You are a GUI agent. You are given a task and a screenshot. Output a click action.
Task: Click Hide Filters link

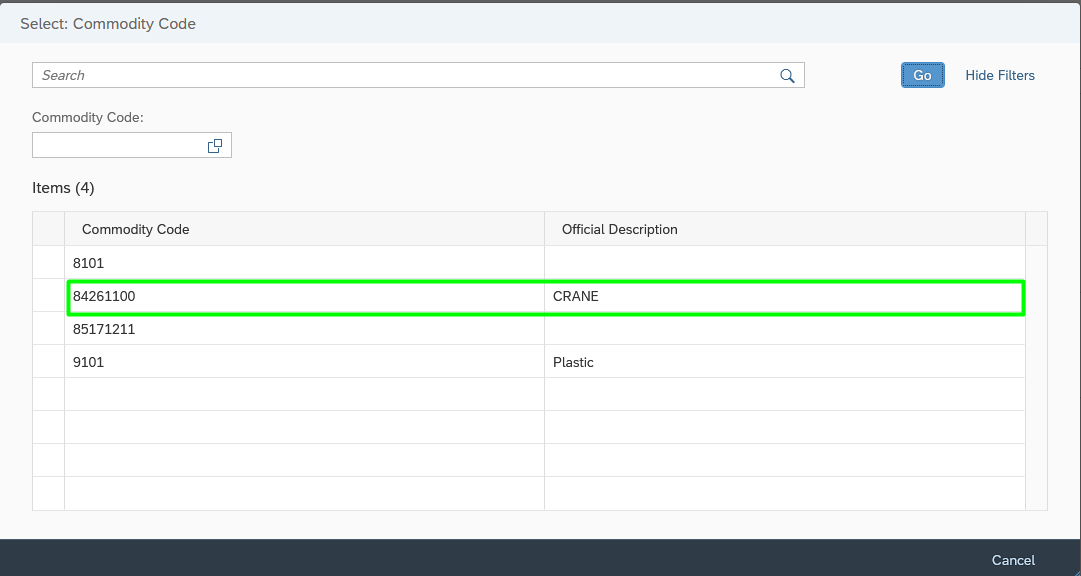click(x=1000, y=75)
